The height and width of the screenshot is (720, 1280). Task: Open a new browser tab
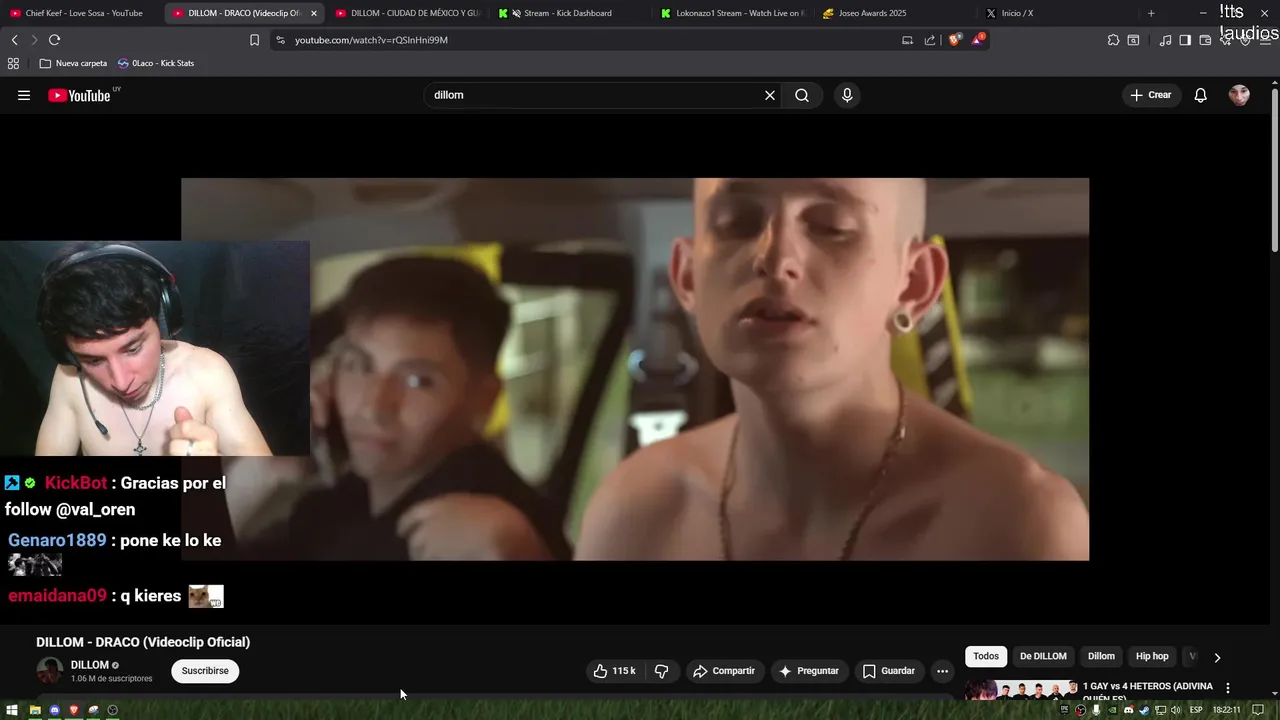[1151, 13]
